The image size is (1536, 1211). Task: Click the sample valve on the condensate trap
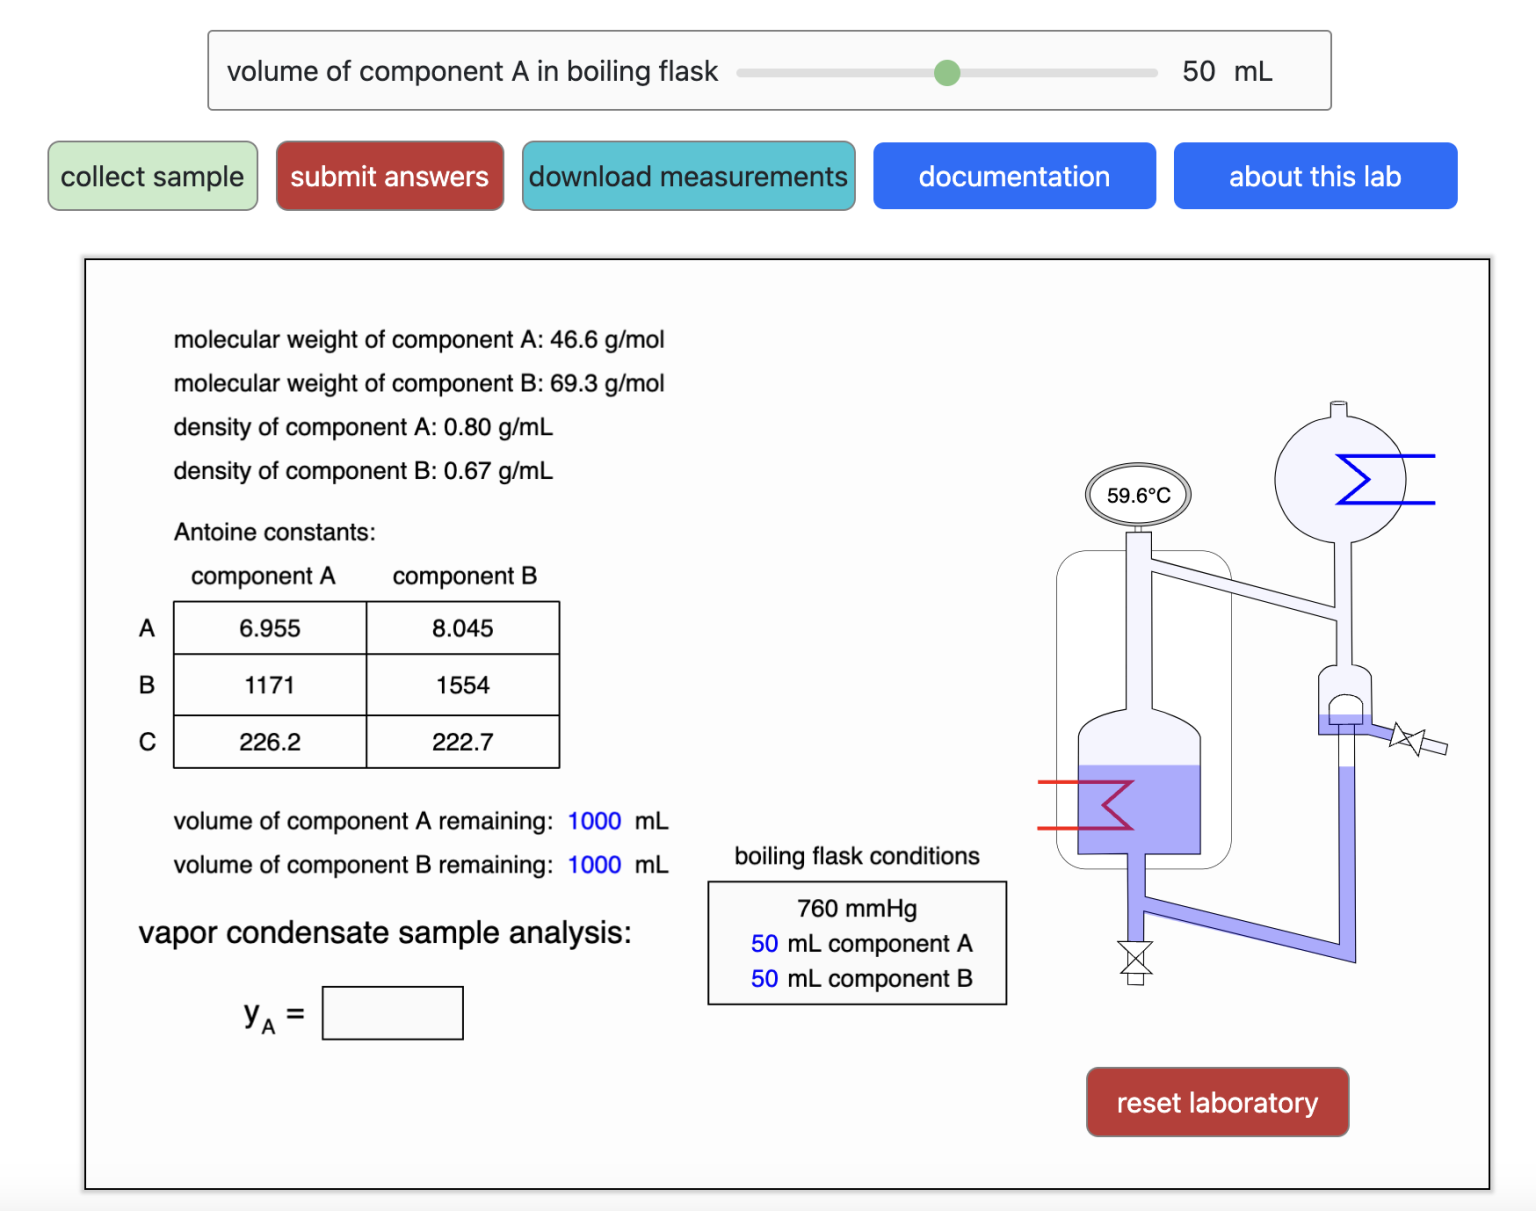[1408, 740]
